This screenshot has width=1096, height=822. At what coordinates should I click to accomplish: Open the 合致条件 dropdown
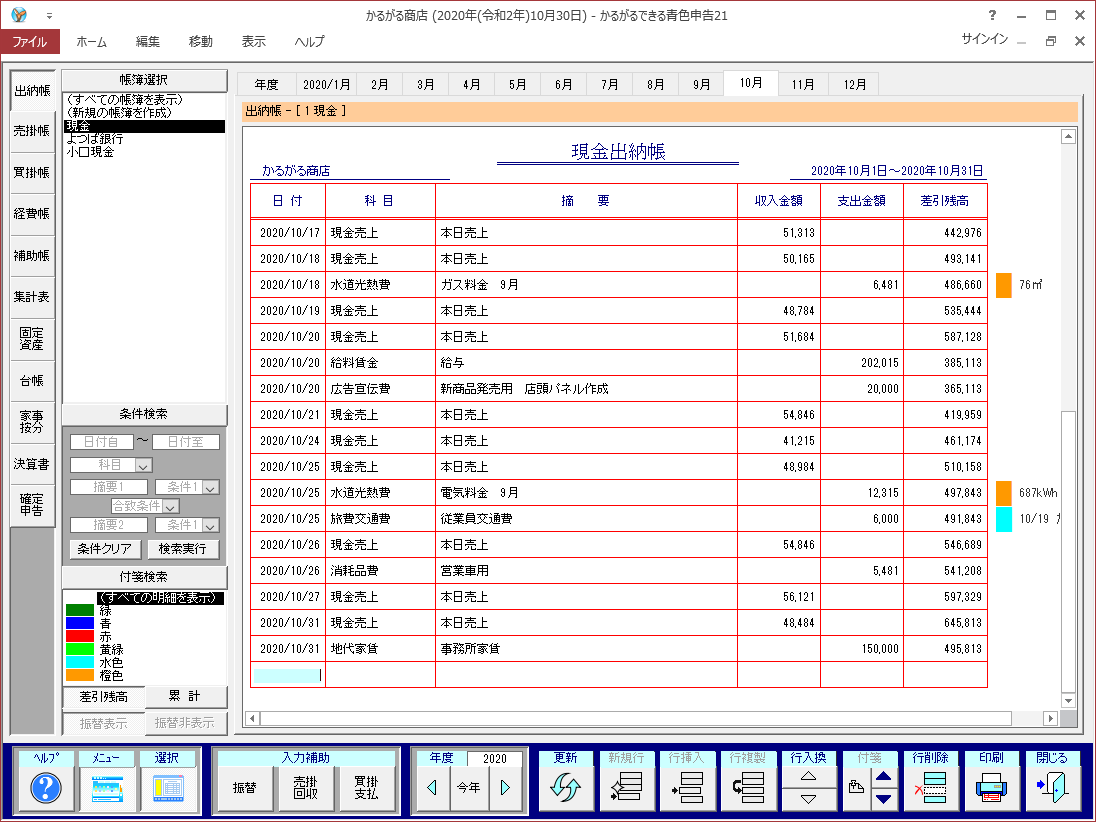click(x=171, y=506)
